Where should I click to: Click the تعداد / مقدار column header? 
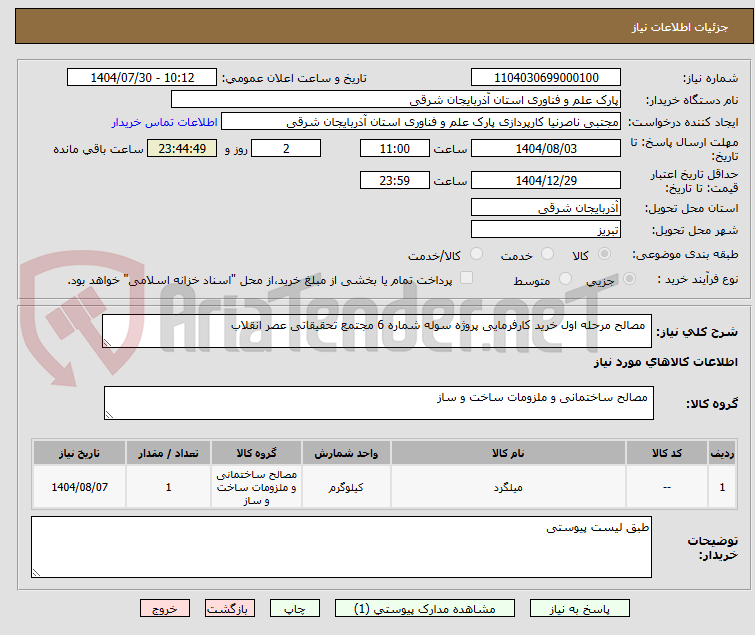168,453
